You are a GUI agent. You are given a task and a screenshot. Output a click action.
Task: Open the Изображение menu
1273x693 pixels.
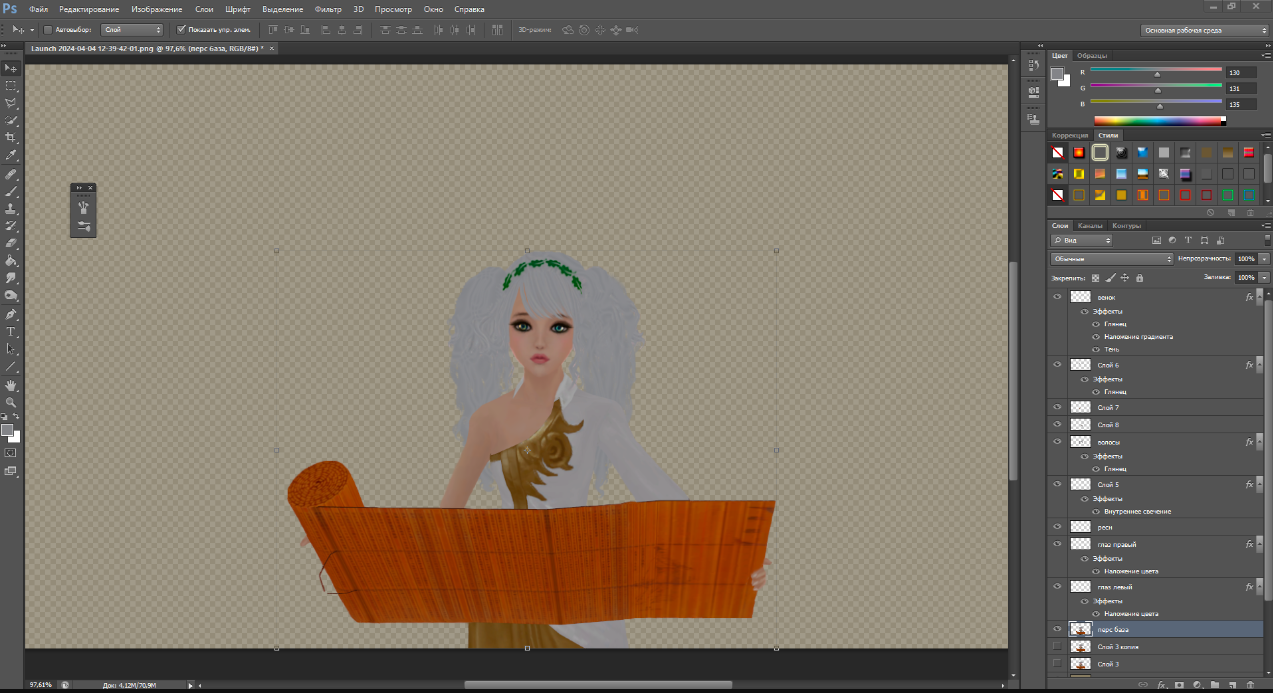tap(157, 9)
